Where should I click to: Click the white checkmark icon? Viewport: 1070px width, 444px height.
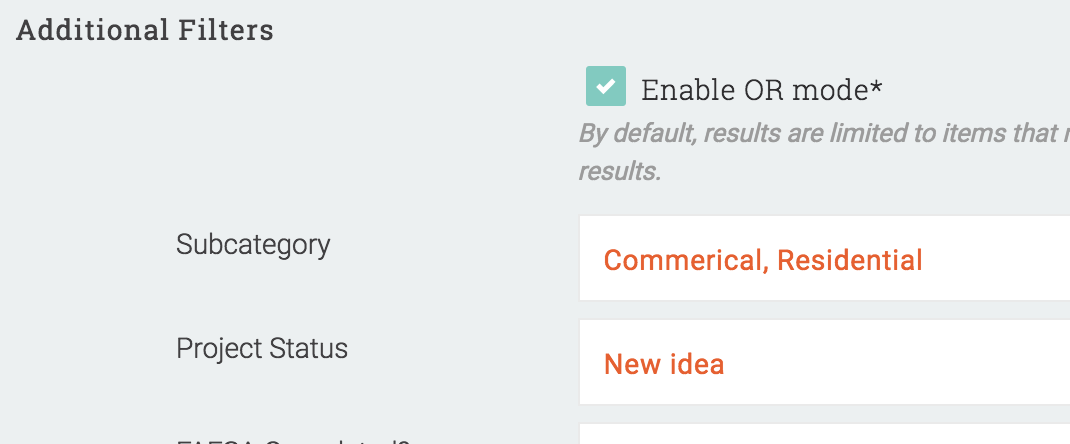(606, 87)
